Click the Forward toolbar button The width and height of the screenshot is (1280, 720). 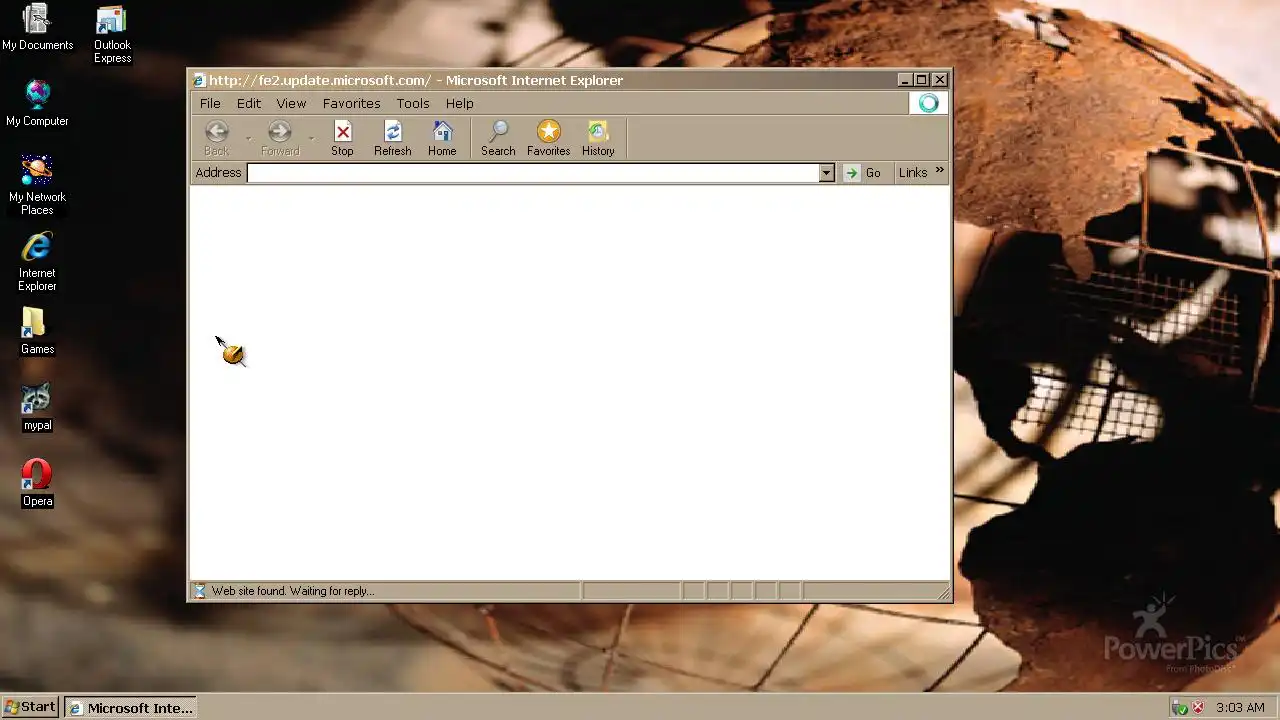click(280, 138)
